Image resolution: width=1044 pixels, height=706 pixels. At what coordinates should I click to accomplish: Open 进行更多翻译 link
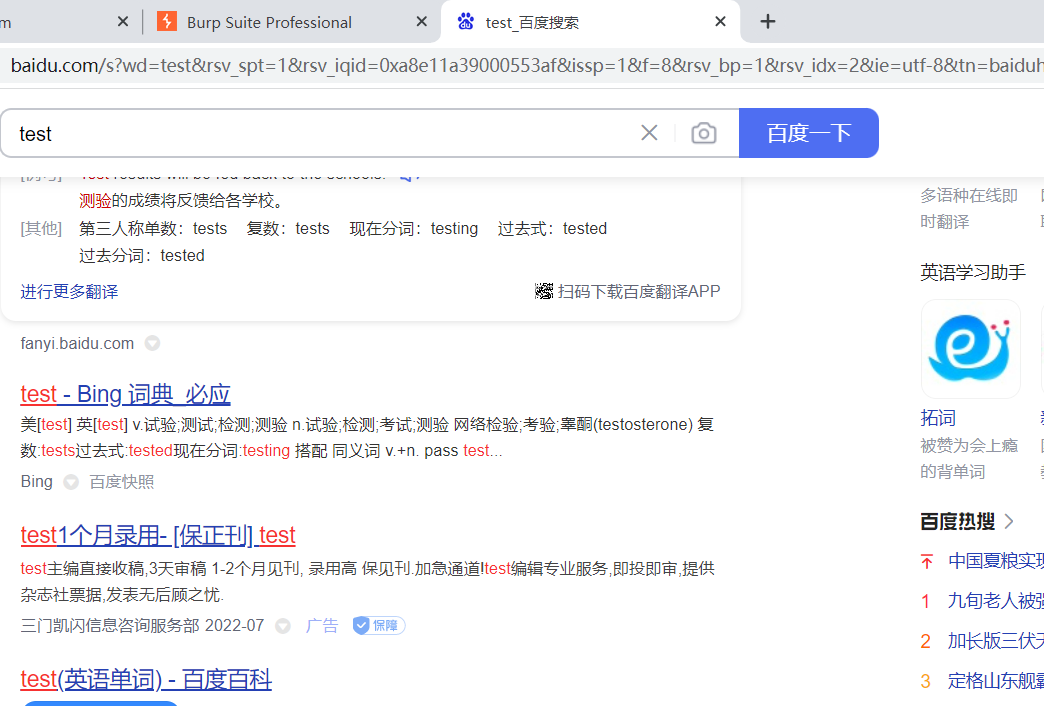pyautogui.click(x=69, y=291)
